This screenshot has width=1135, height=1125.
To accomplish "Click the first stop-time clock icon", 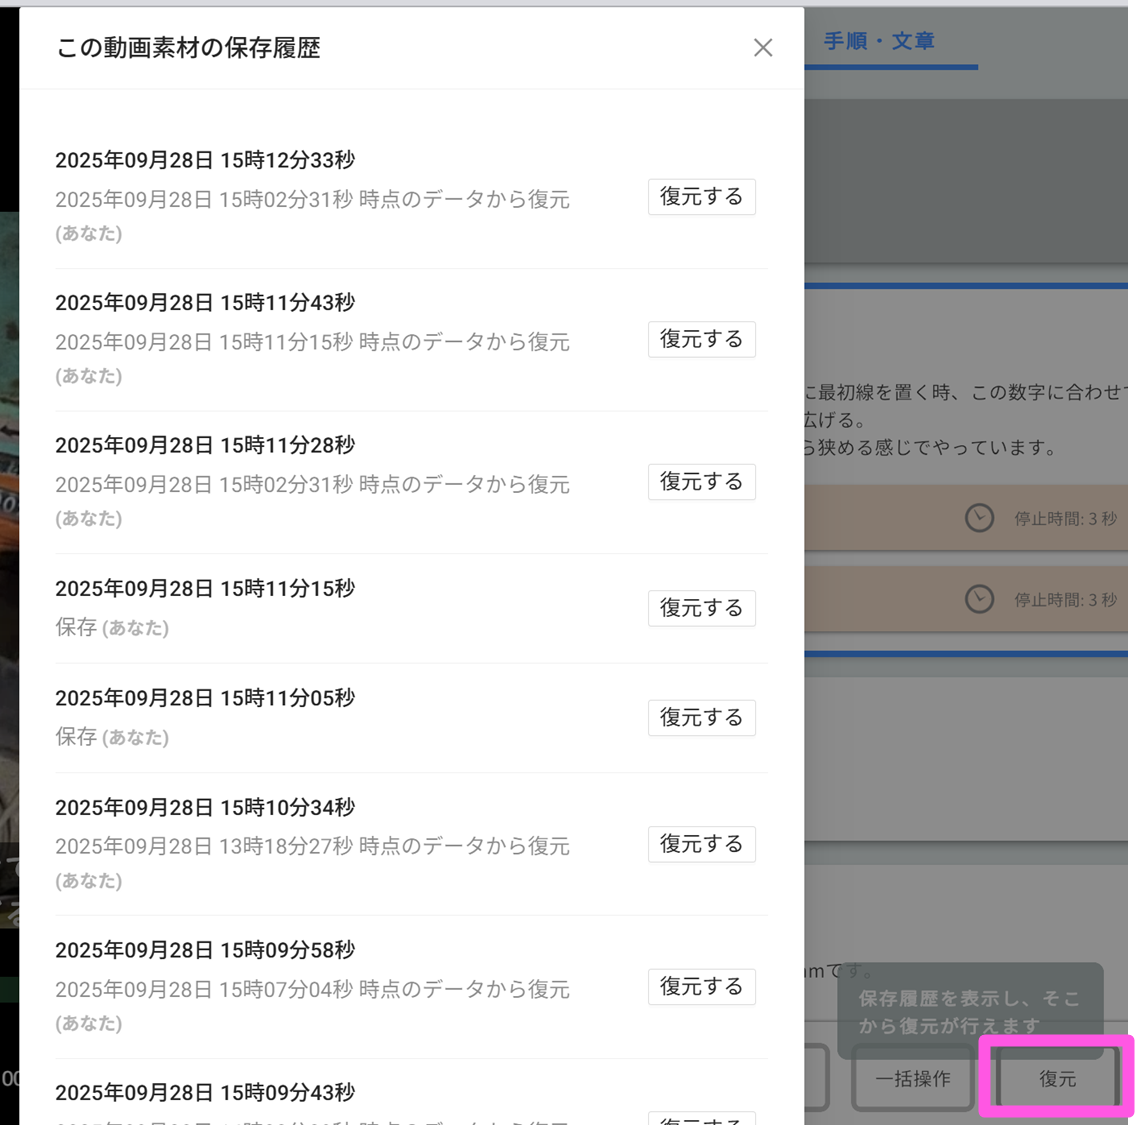I will (979, 518).
